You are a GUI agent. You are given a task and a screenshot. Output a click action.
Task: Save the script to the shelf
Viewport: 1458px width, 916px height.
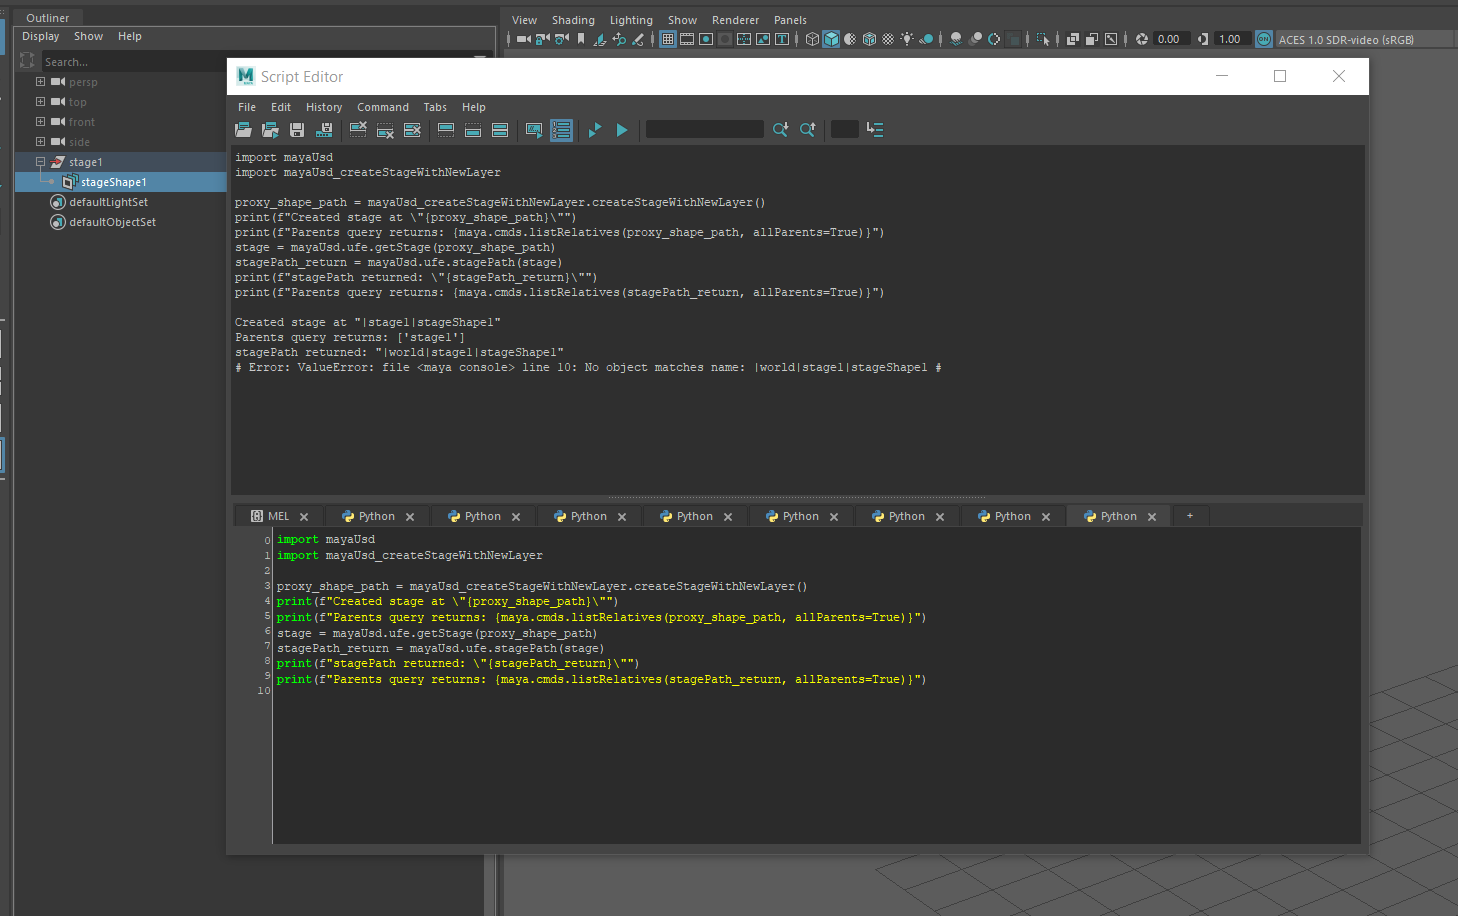tap(326, 129)
